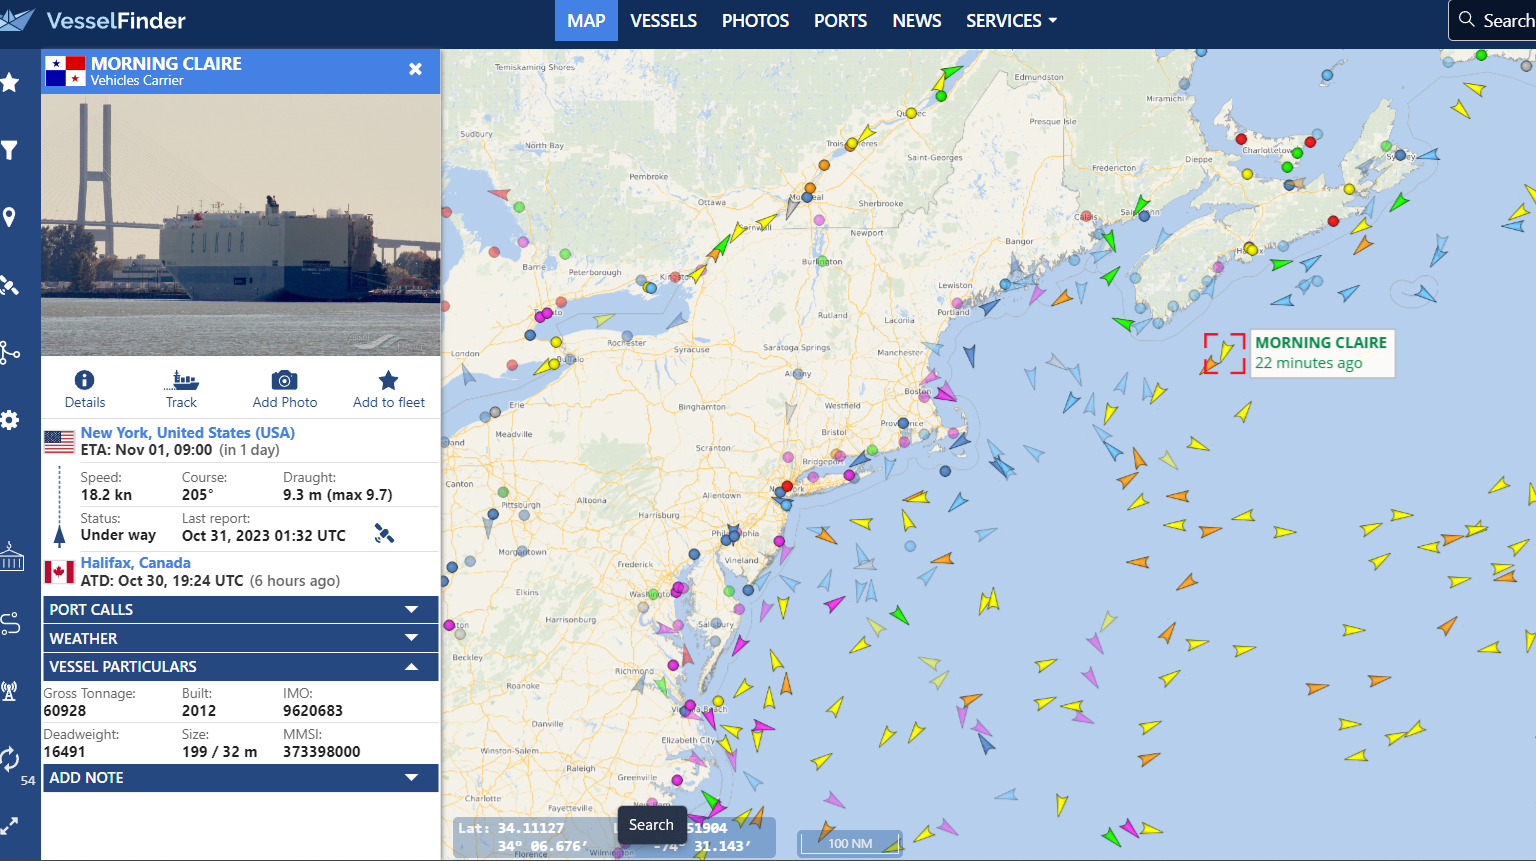Click the Canada flag icon
The height and width of the screenshot is (861, 1536).
pyautogui.click(x=60, y=572)
